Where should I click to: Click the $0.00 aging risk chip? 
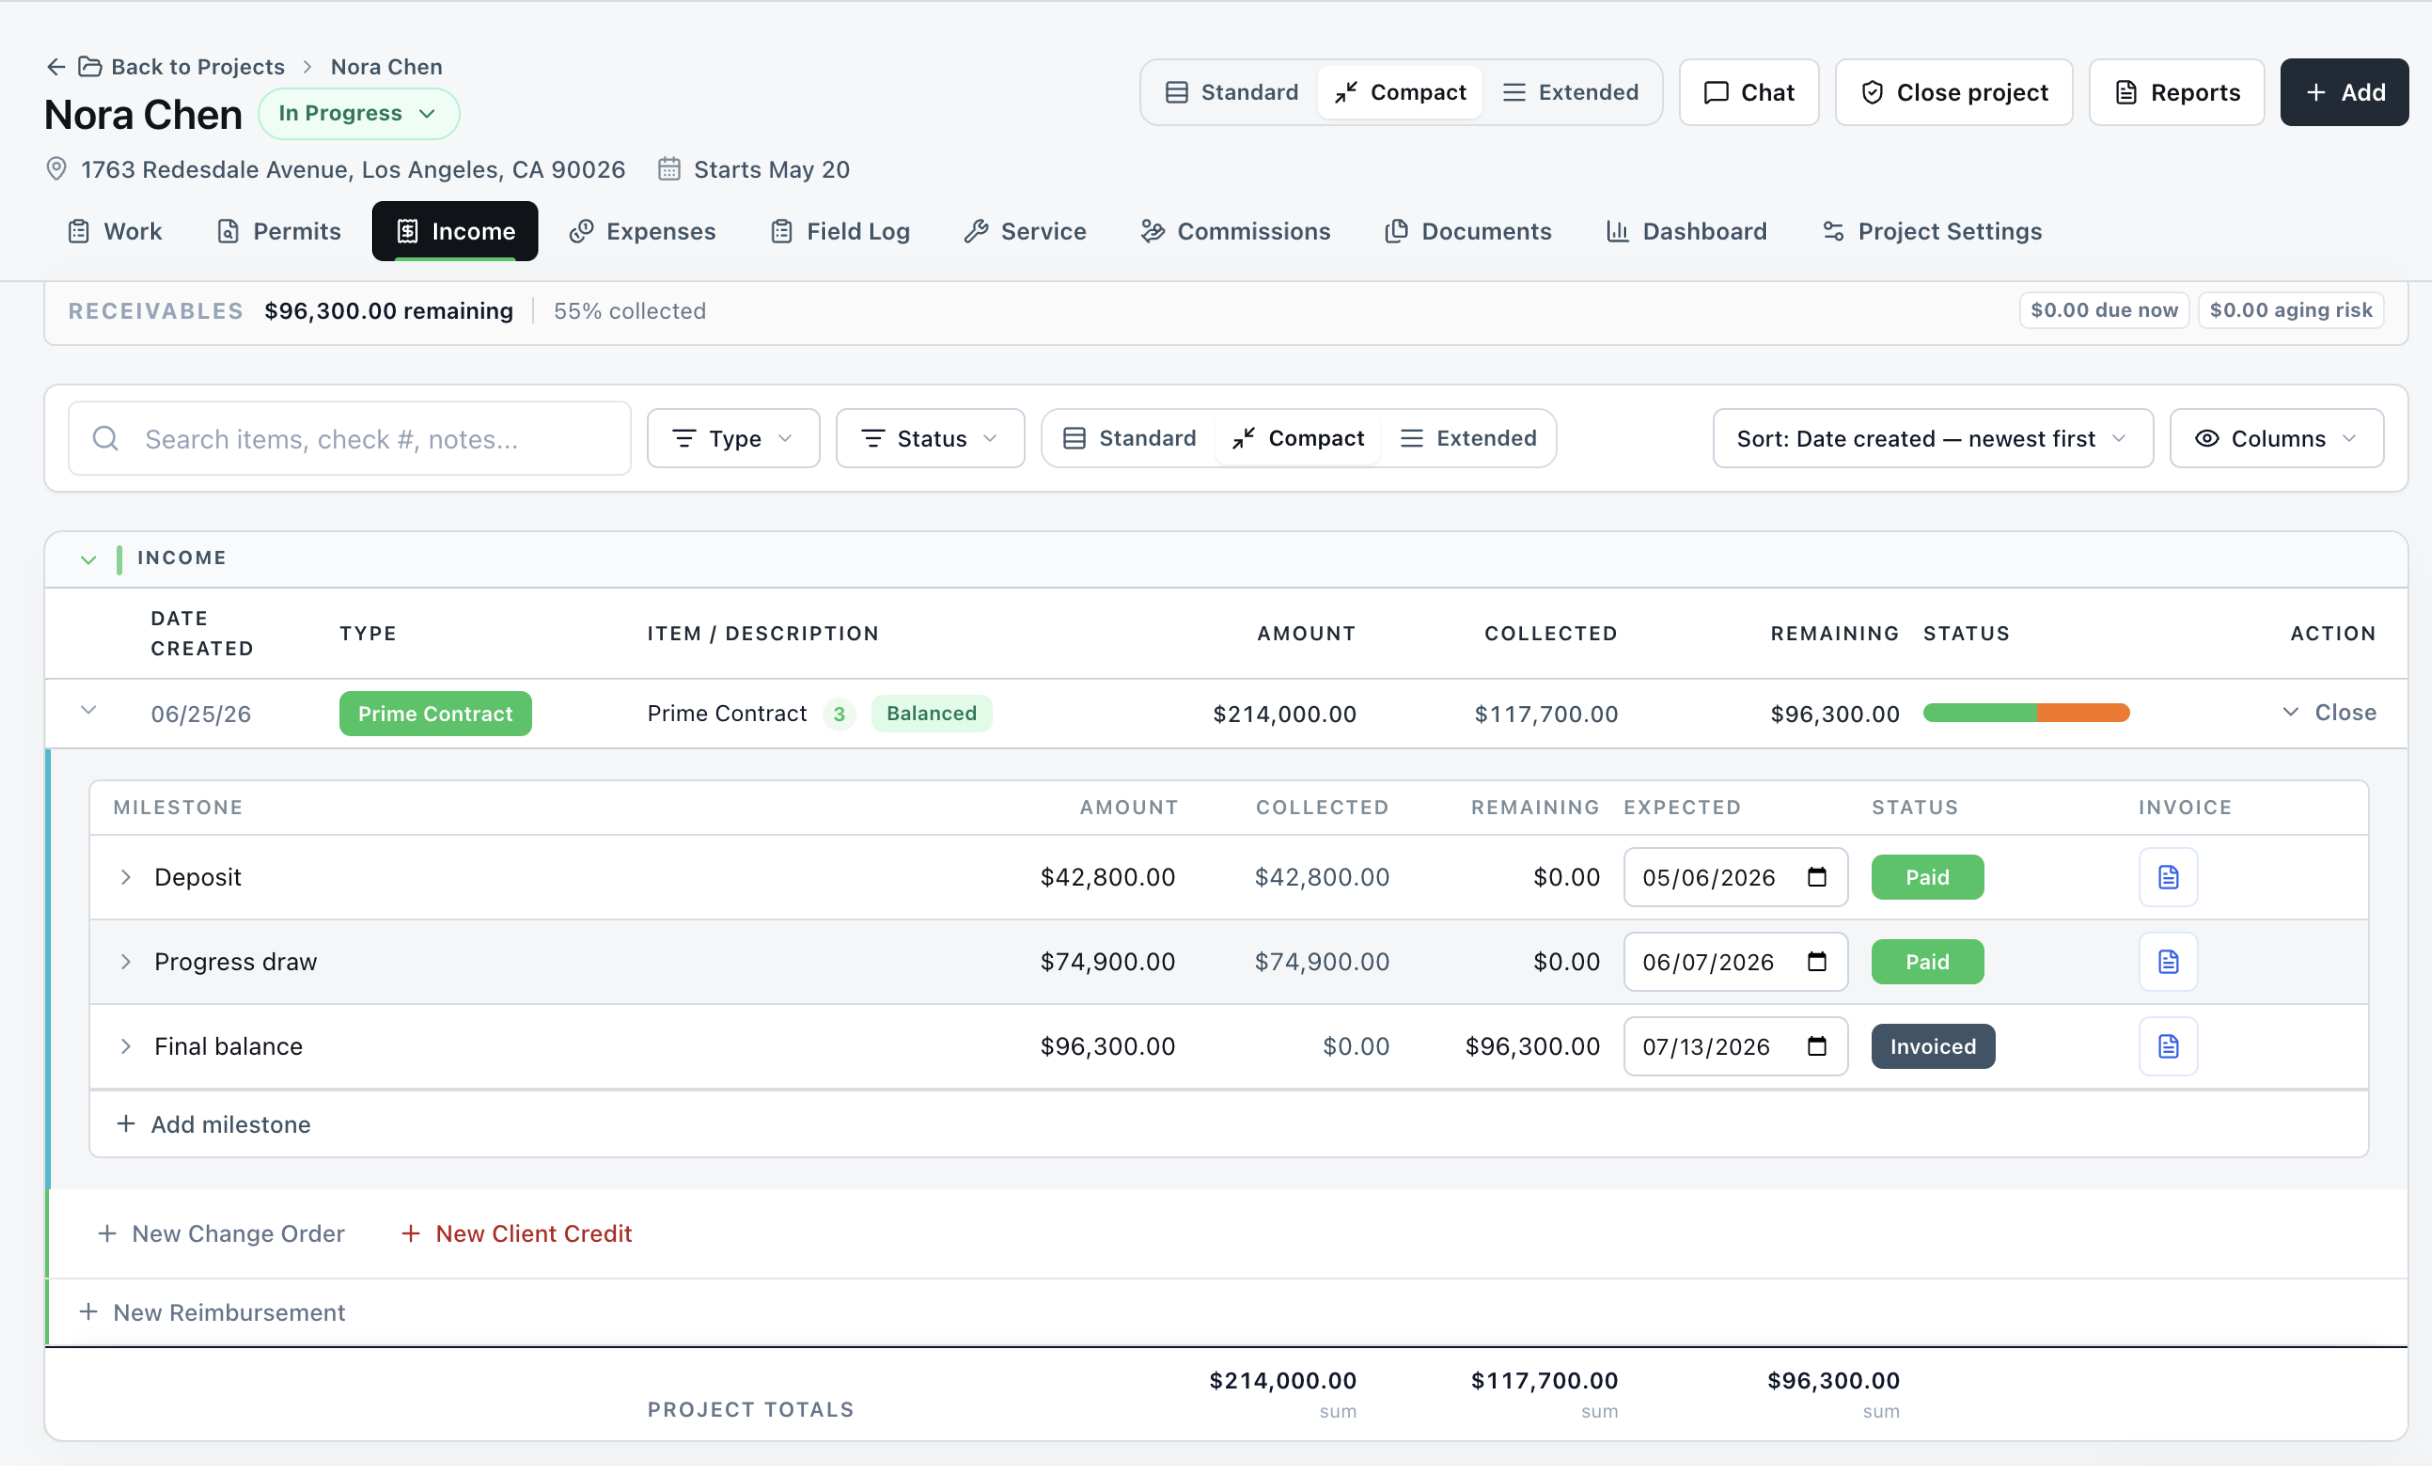[x=2290, y=310]
